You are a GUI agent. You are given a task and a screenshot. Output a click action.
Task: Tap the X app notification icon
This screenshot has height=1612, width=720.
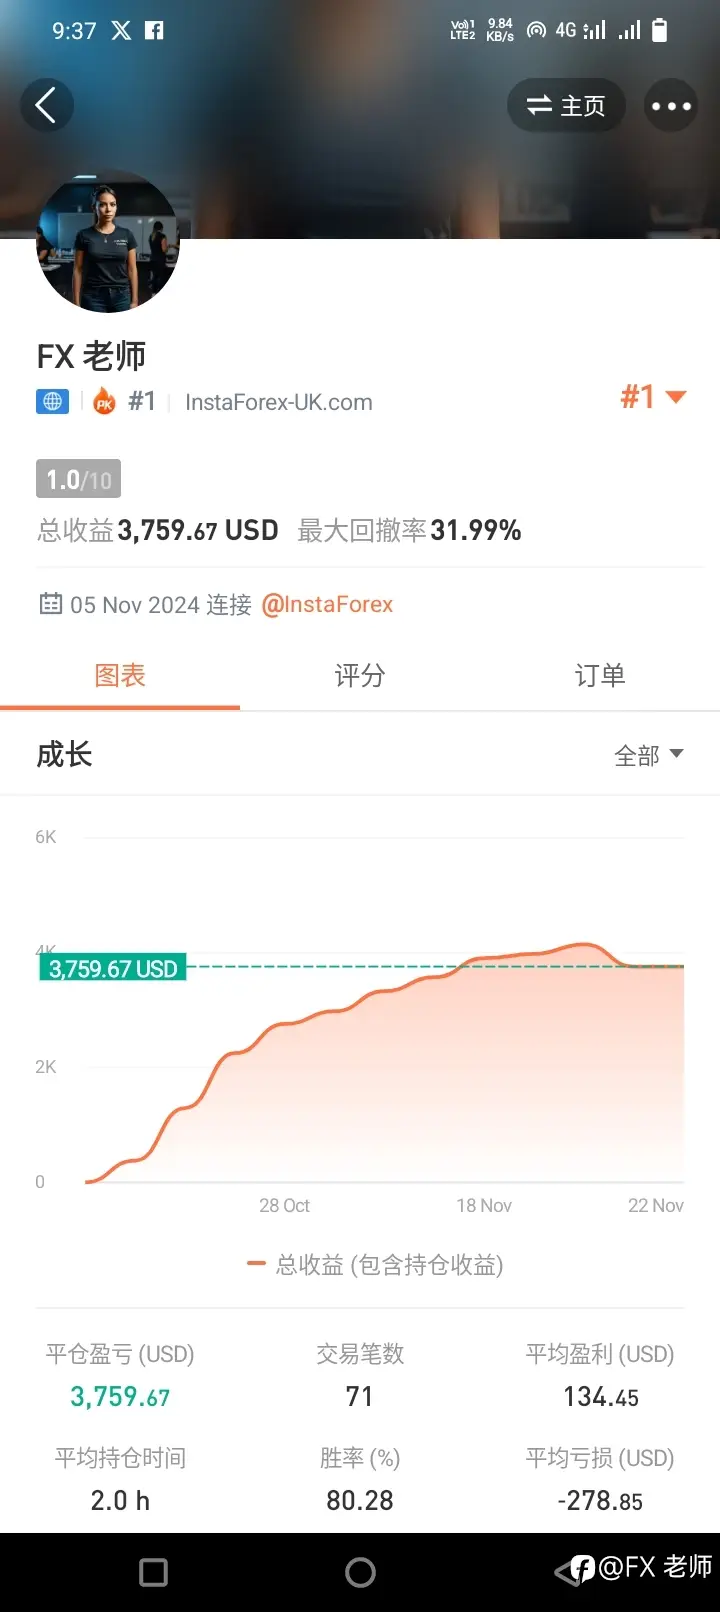[x=121, y=30]
